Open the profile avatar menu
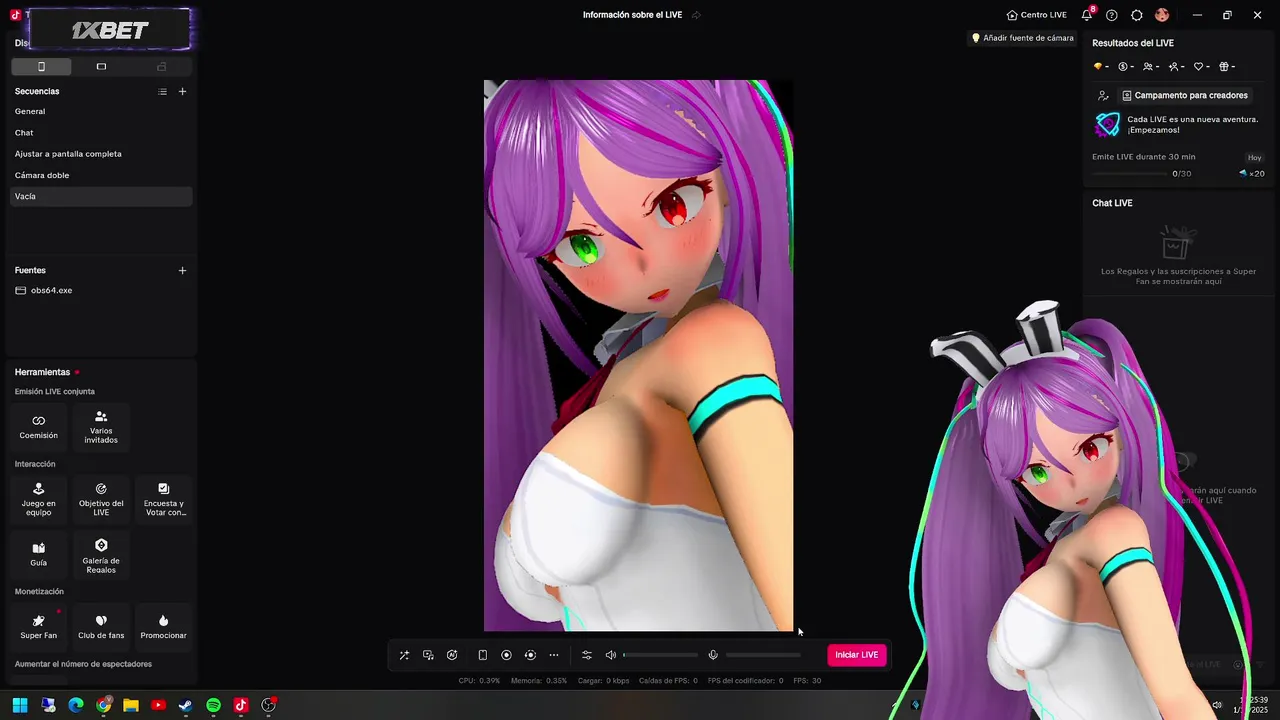The height and width of the screenshot is (720, 1280). pos(1162,15)
